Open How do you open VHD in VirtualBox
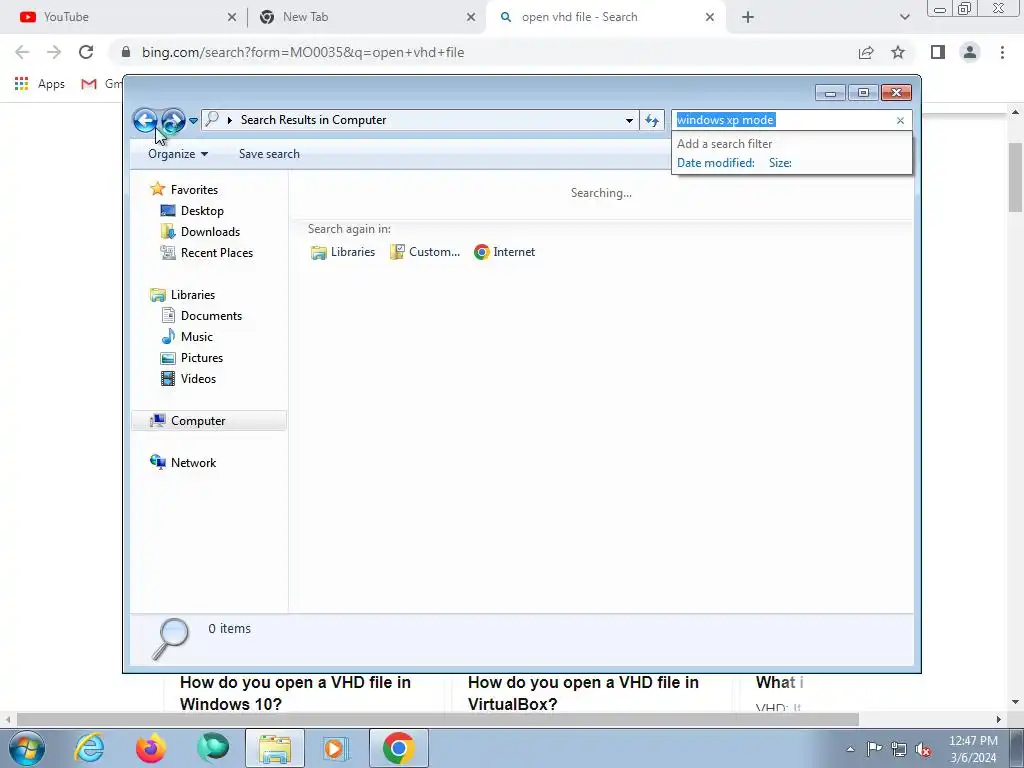 [x=583, y=693]
